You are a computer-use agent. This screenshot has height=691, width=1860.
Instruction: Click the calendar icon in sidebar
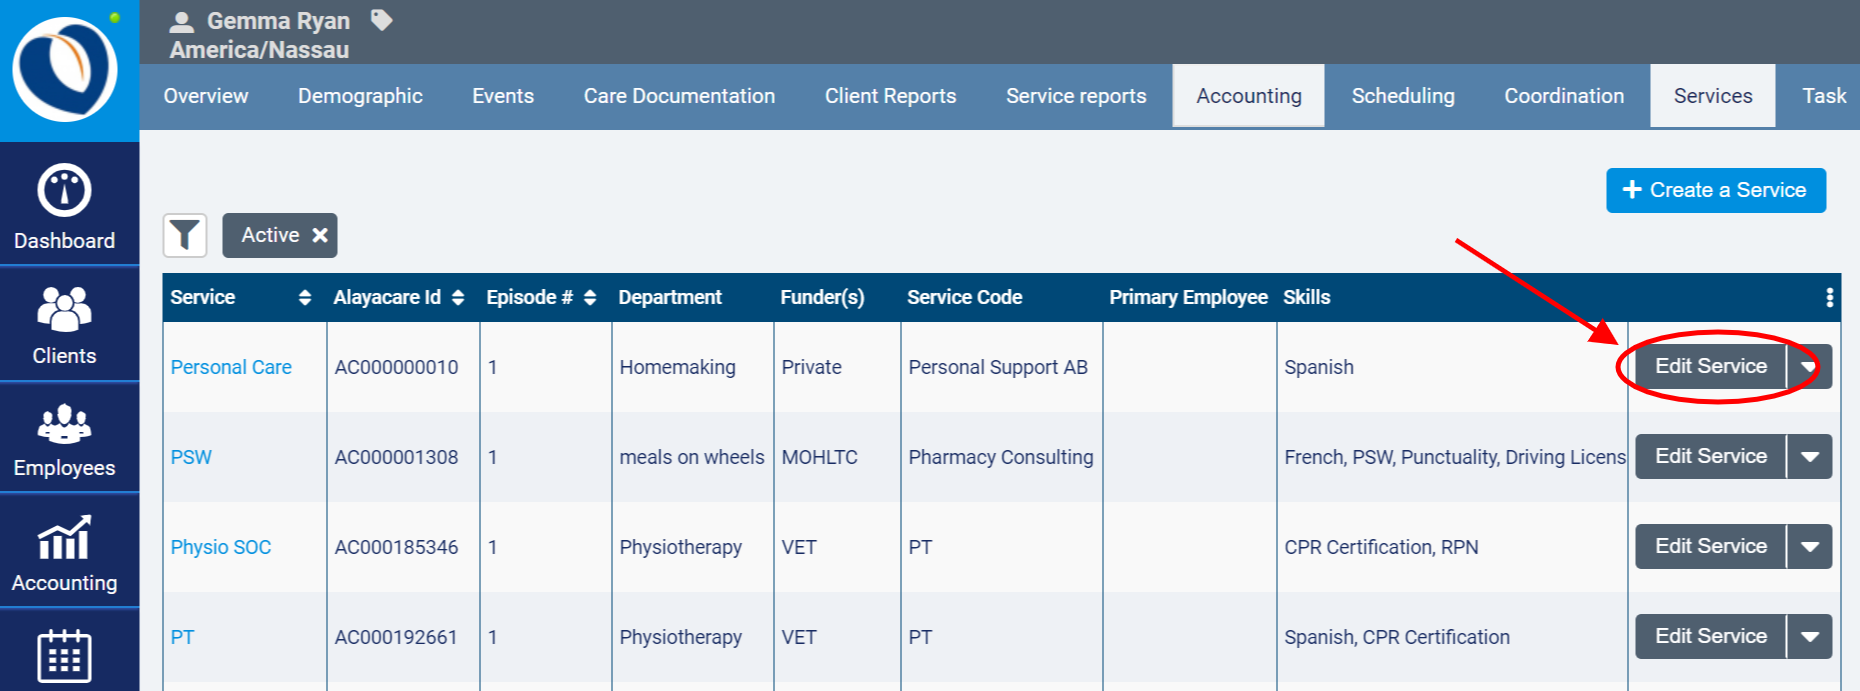point(65,656)
